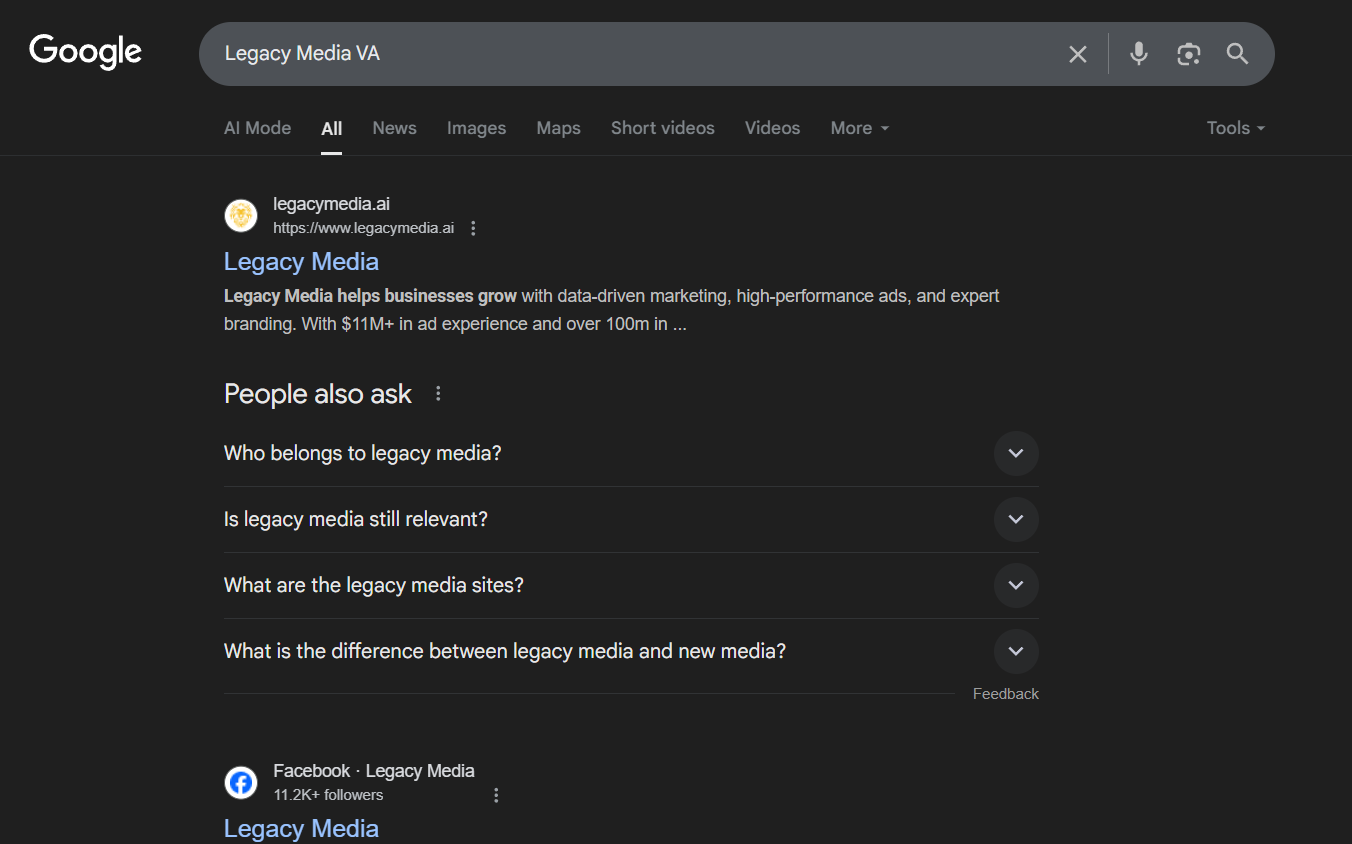1352x844 pixels.
Task: Click the "legacymedia.ai" site name
Action: [331, 204]
